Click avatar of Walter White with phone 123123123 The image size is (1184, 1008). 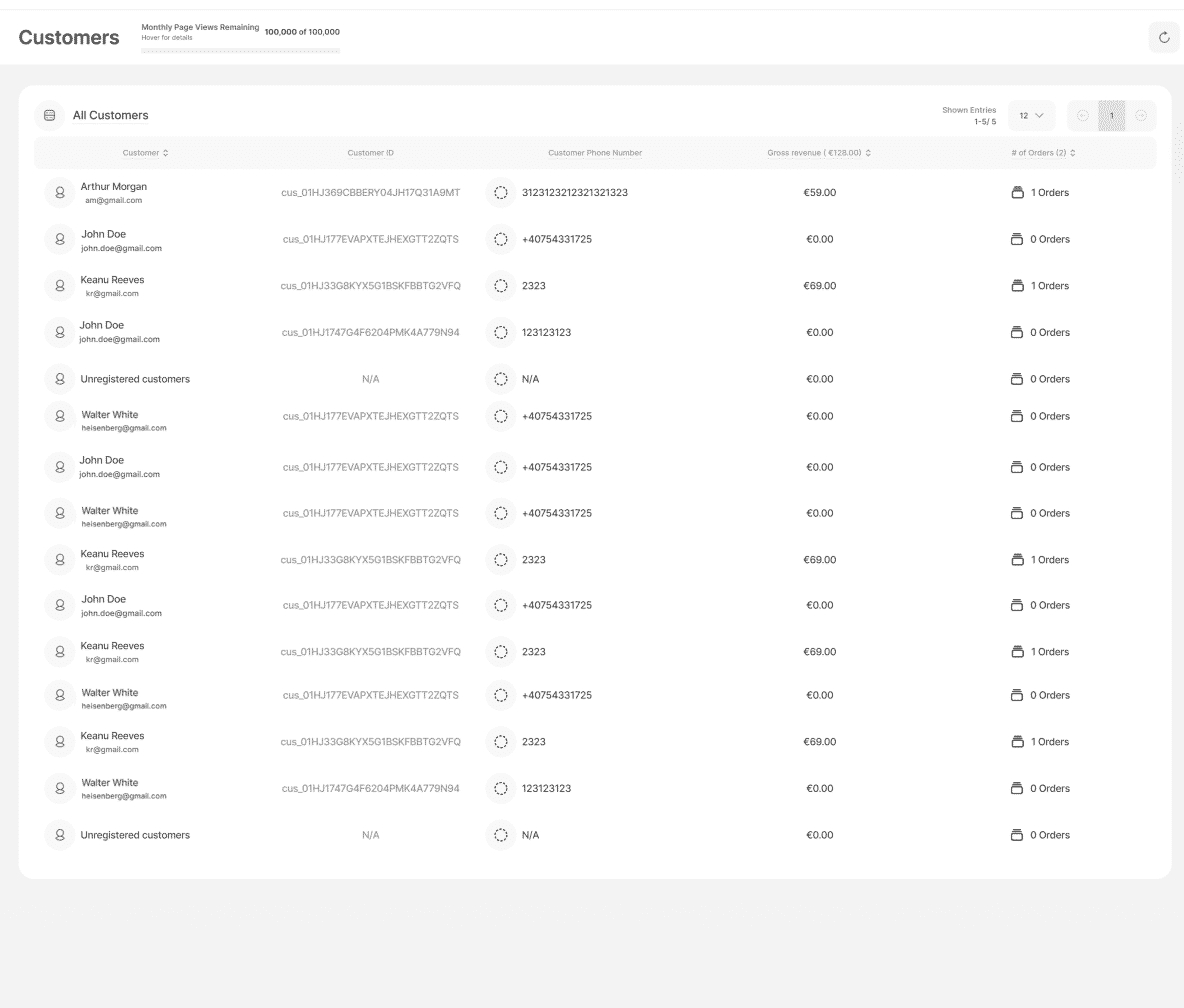click(x=60, y=788)
